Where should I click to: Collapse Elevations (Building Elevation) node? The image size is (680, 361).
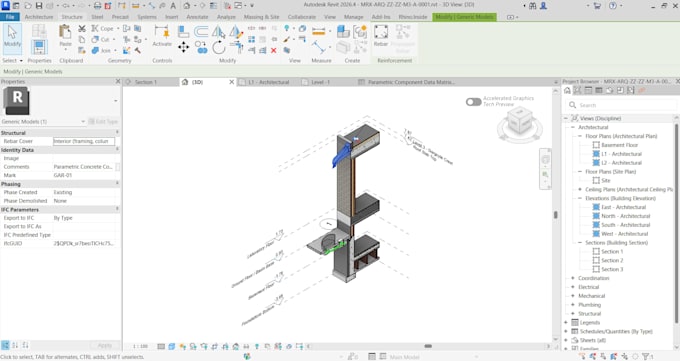pos(580,198)
